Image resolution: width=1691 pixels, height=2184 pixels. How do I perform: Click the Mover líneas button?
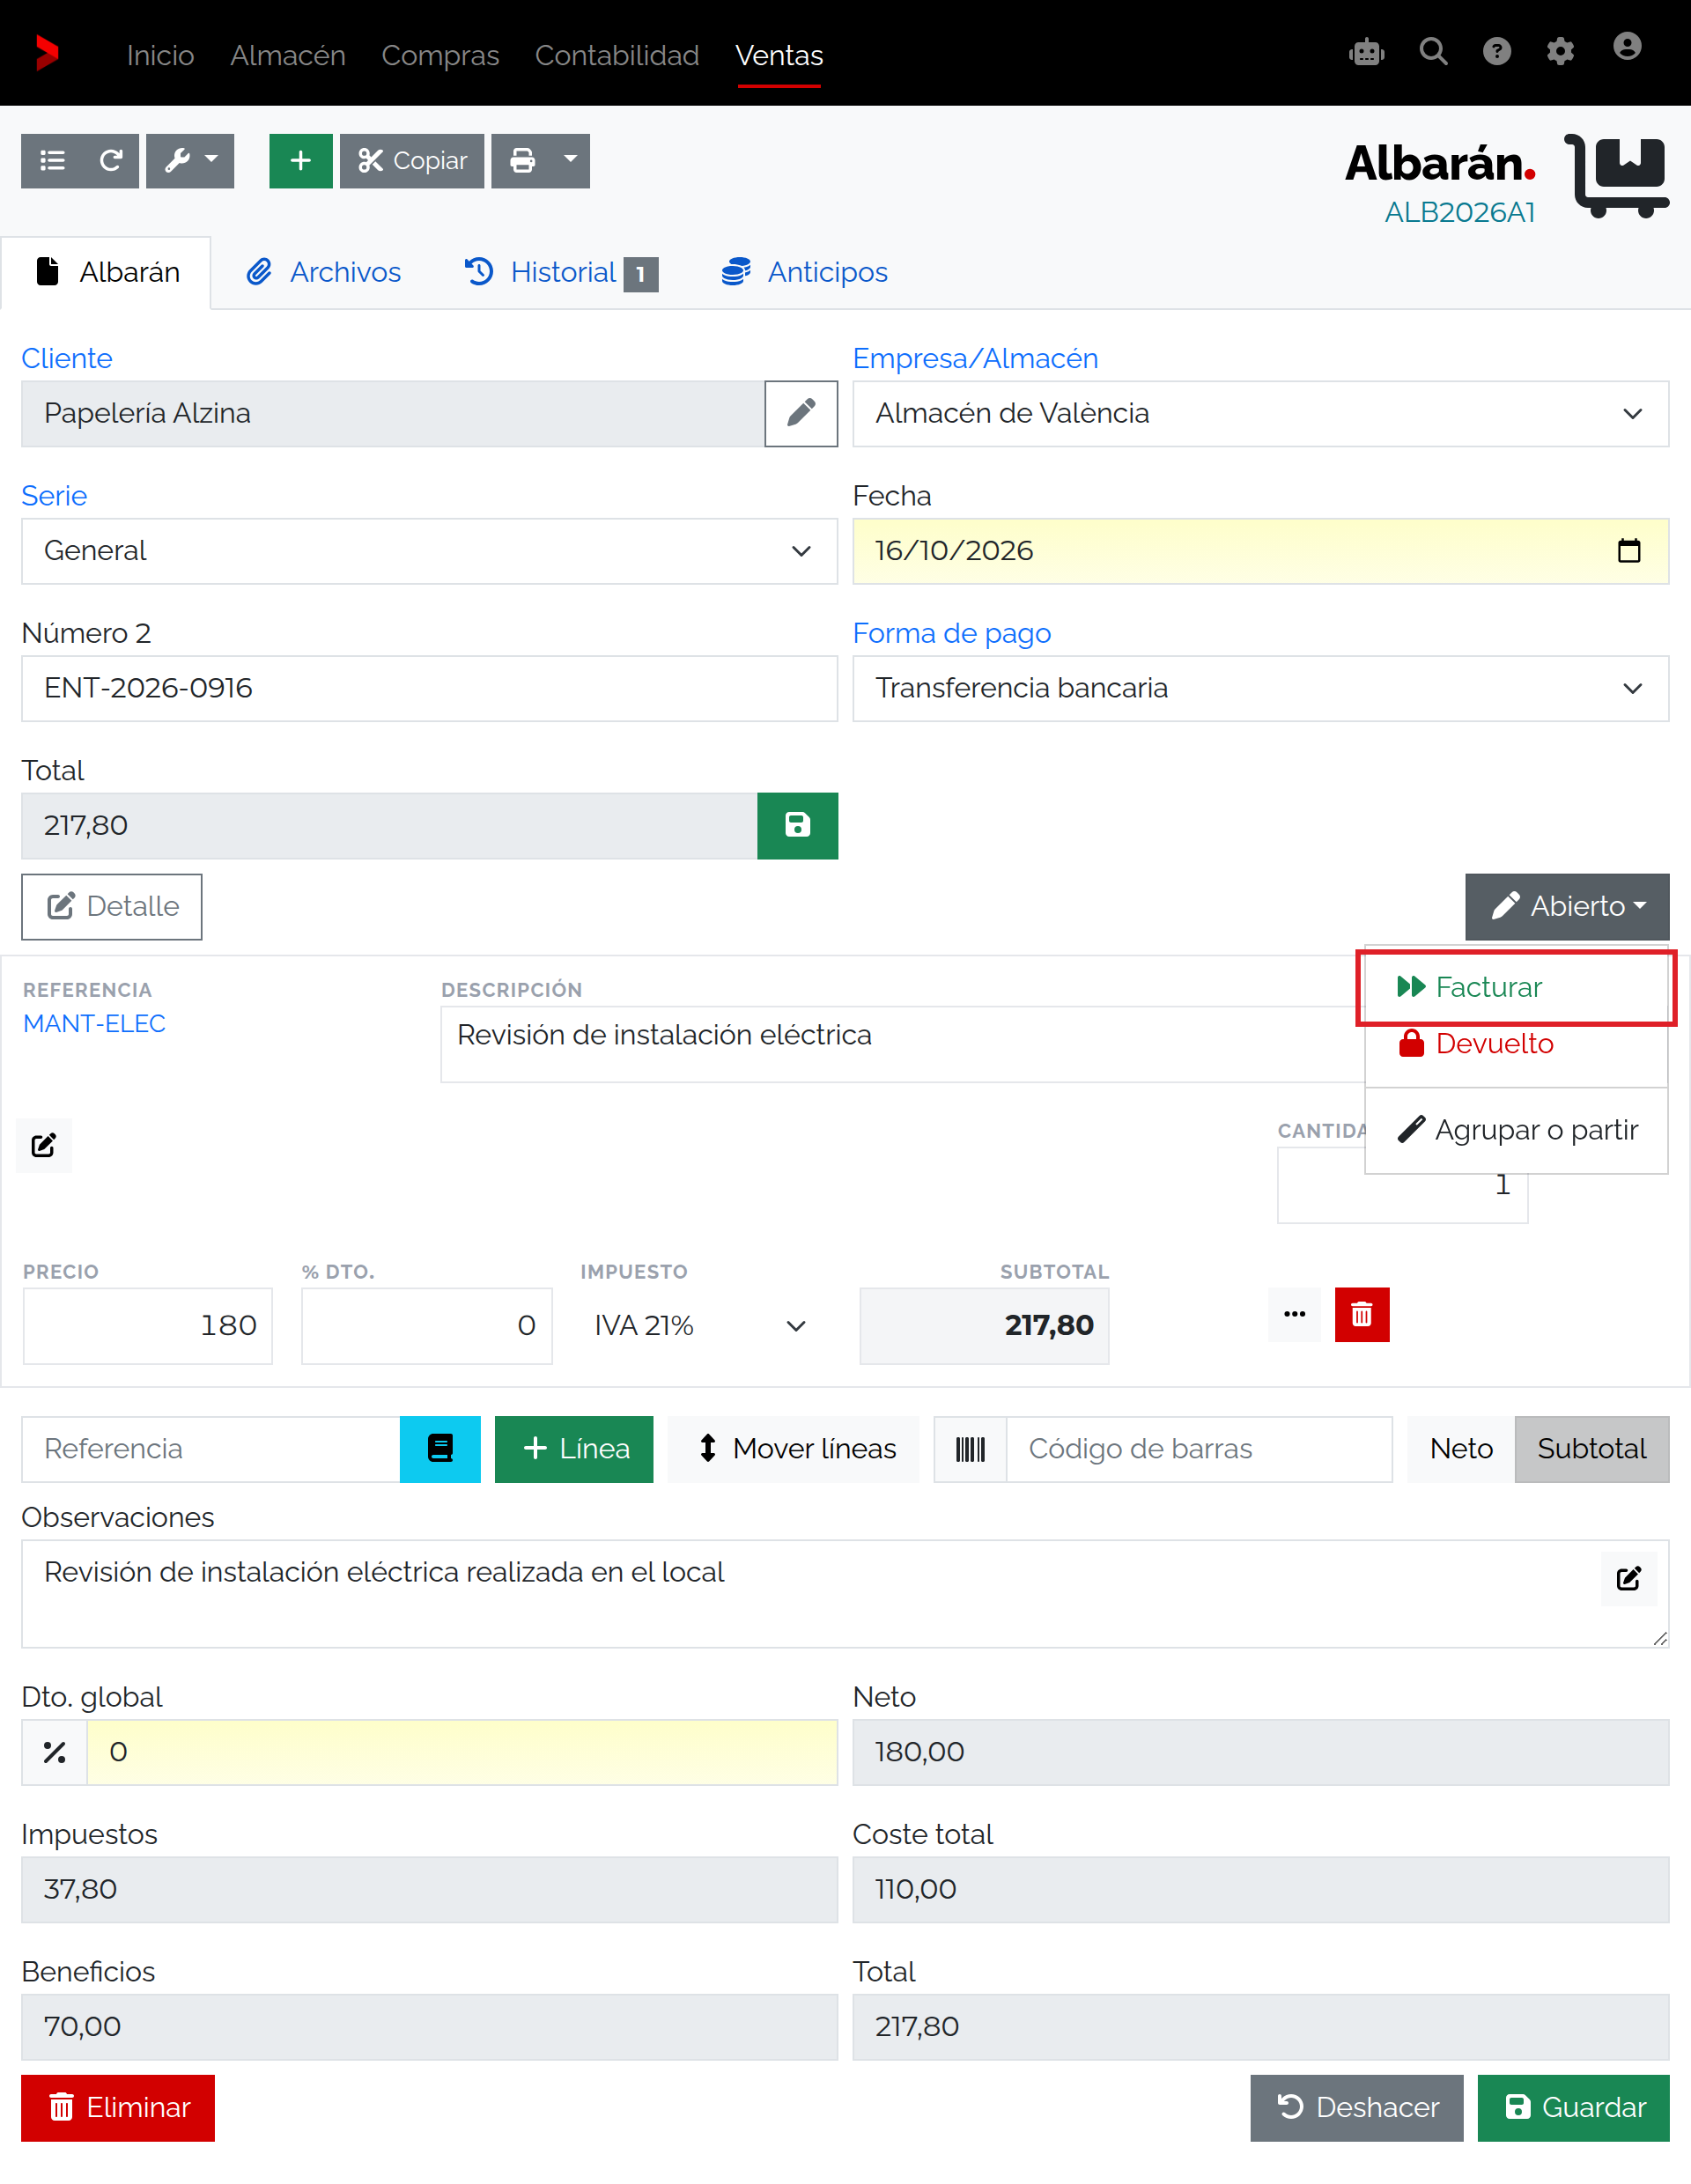tap(794, 1448)
